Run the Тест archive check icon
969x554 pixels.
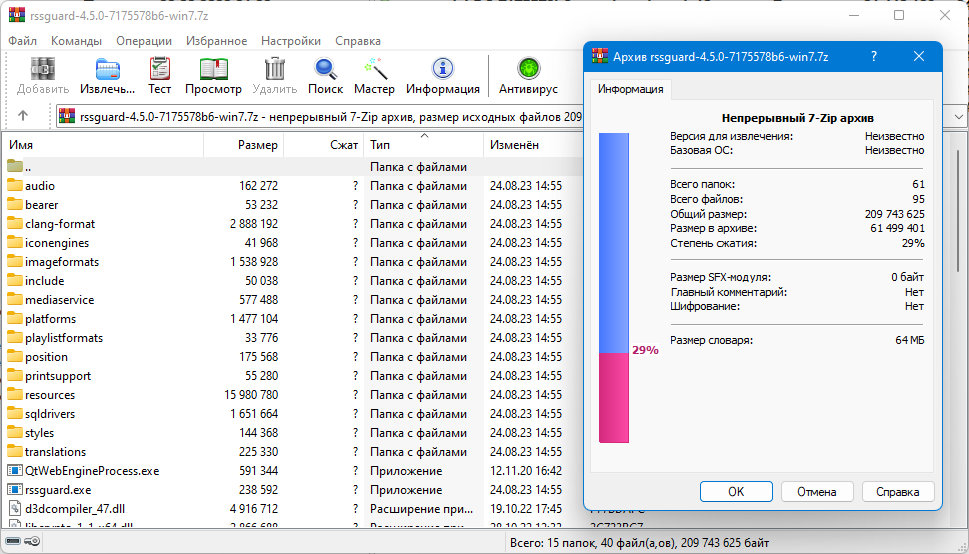point(159,69)
